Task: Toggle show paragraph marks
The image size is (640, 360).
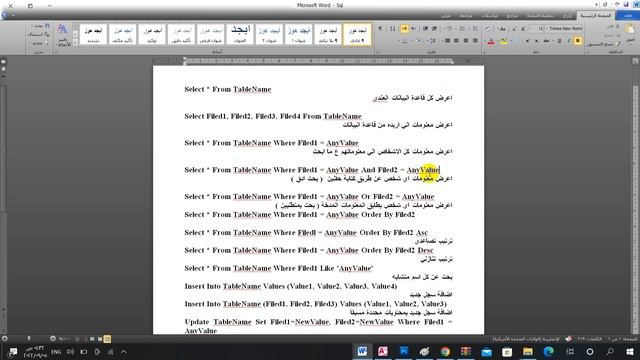Action: [x=380, y=29]
